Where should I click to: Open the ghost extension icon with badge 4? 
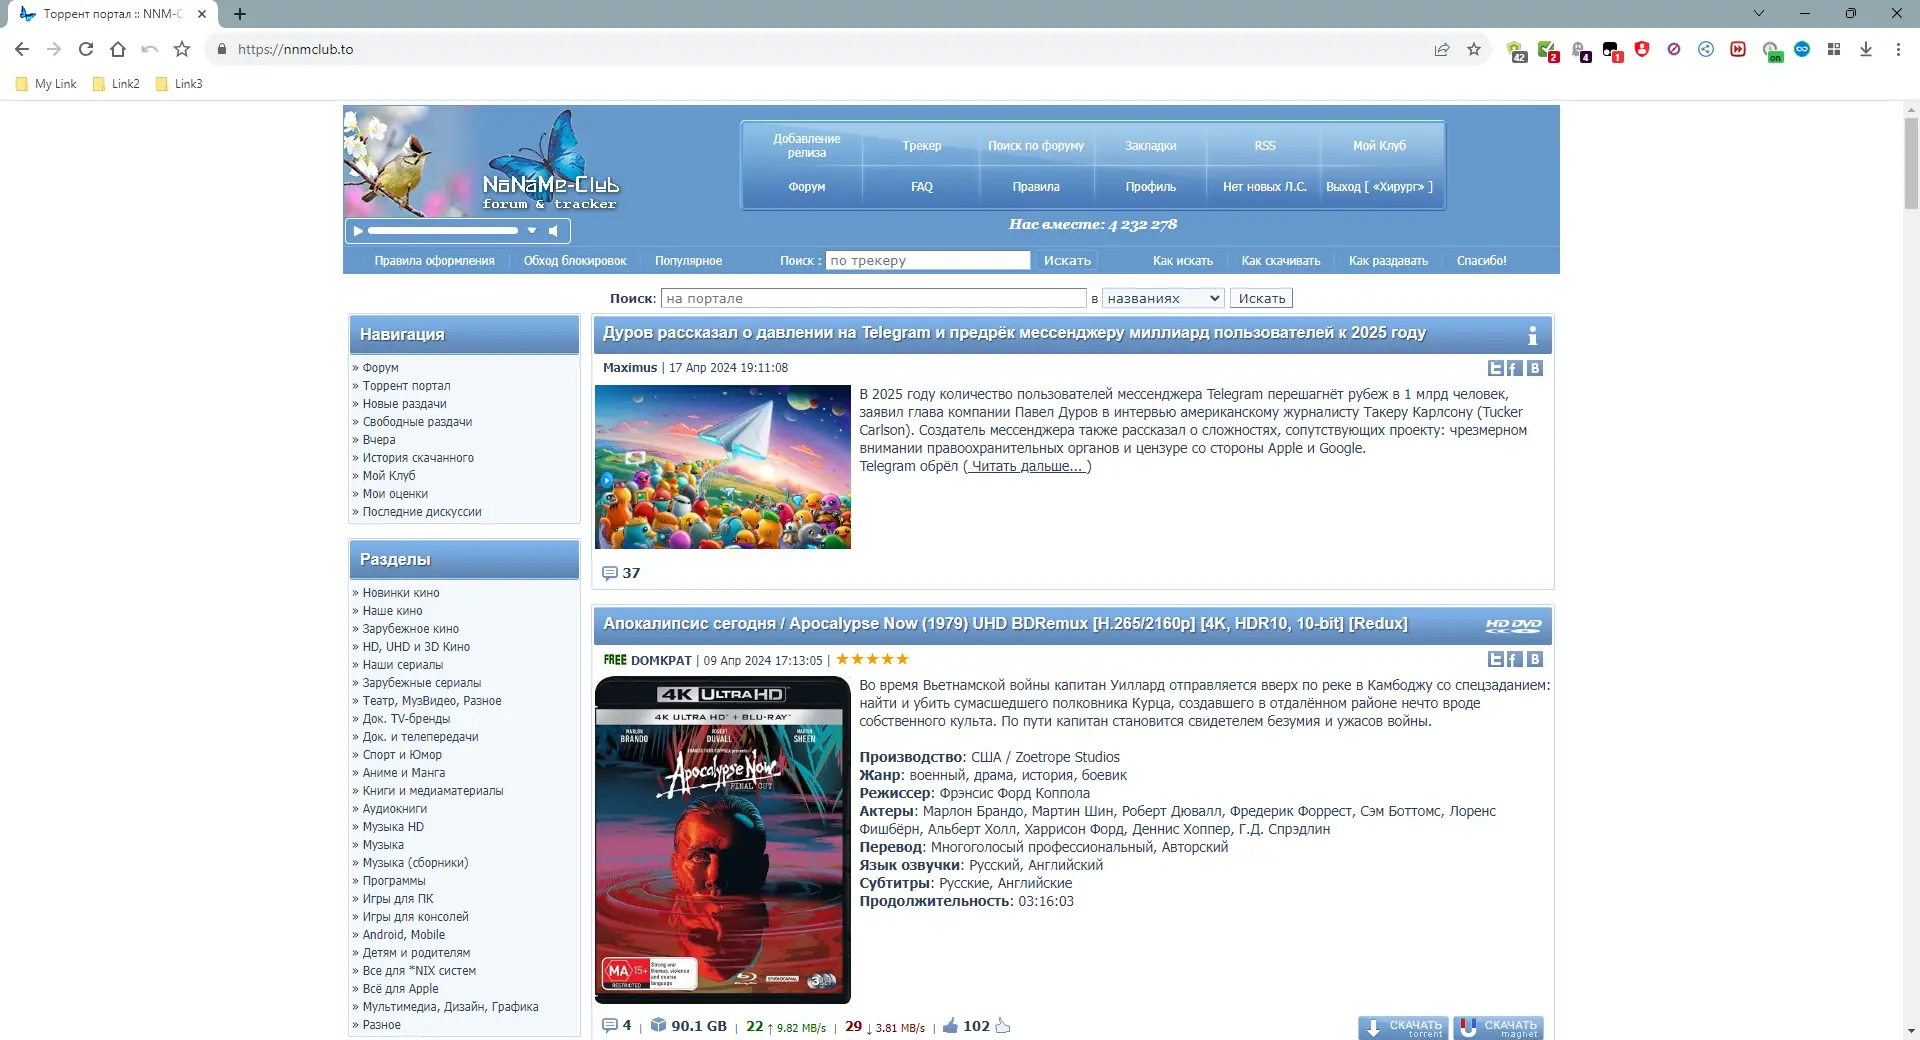pos(1580,51)
